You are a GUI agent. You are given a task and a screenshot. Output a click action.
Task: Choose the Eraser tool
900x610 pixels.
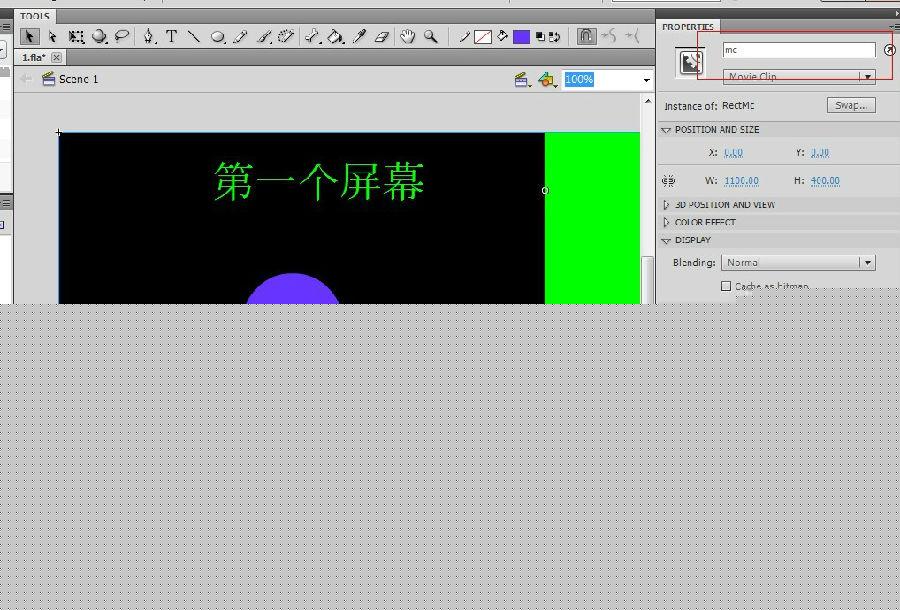[x=382, y=37]
